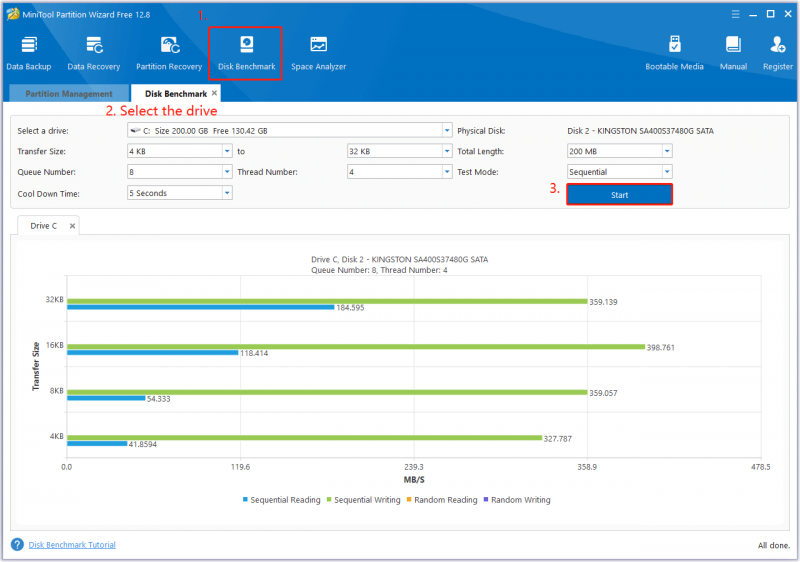800x562 pixels.
Task: Expand the Queue Number dropdown
Action: point(227,172)
